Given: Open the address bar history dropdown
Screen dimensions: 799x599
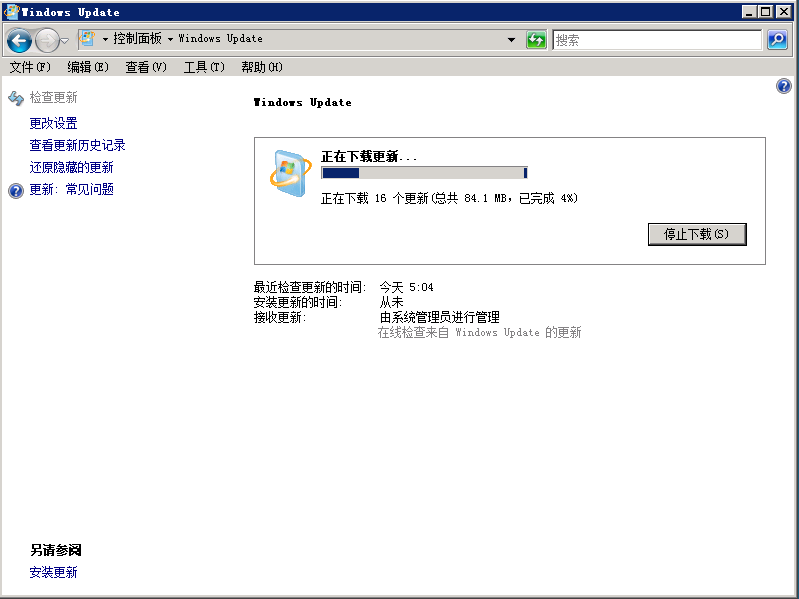Looking at the screenshot, I should click(511, 40).
